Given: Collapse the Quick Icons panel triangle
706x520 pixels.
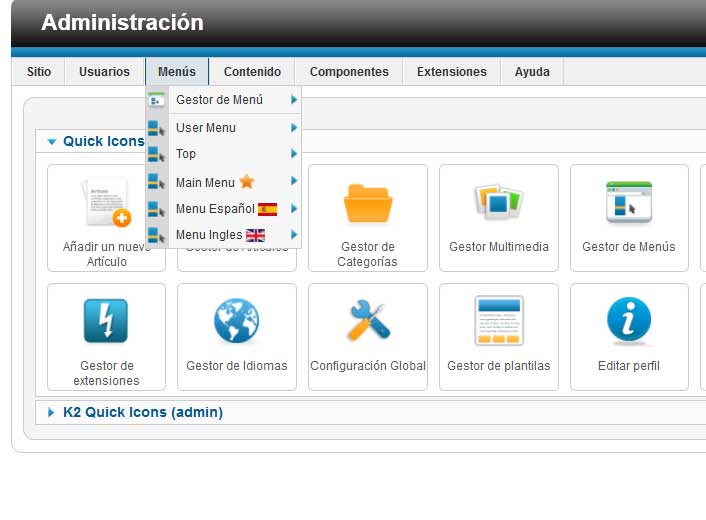Looking at the screenshot, I should 52,142.
